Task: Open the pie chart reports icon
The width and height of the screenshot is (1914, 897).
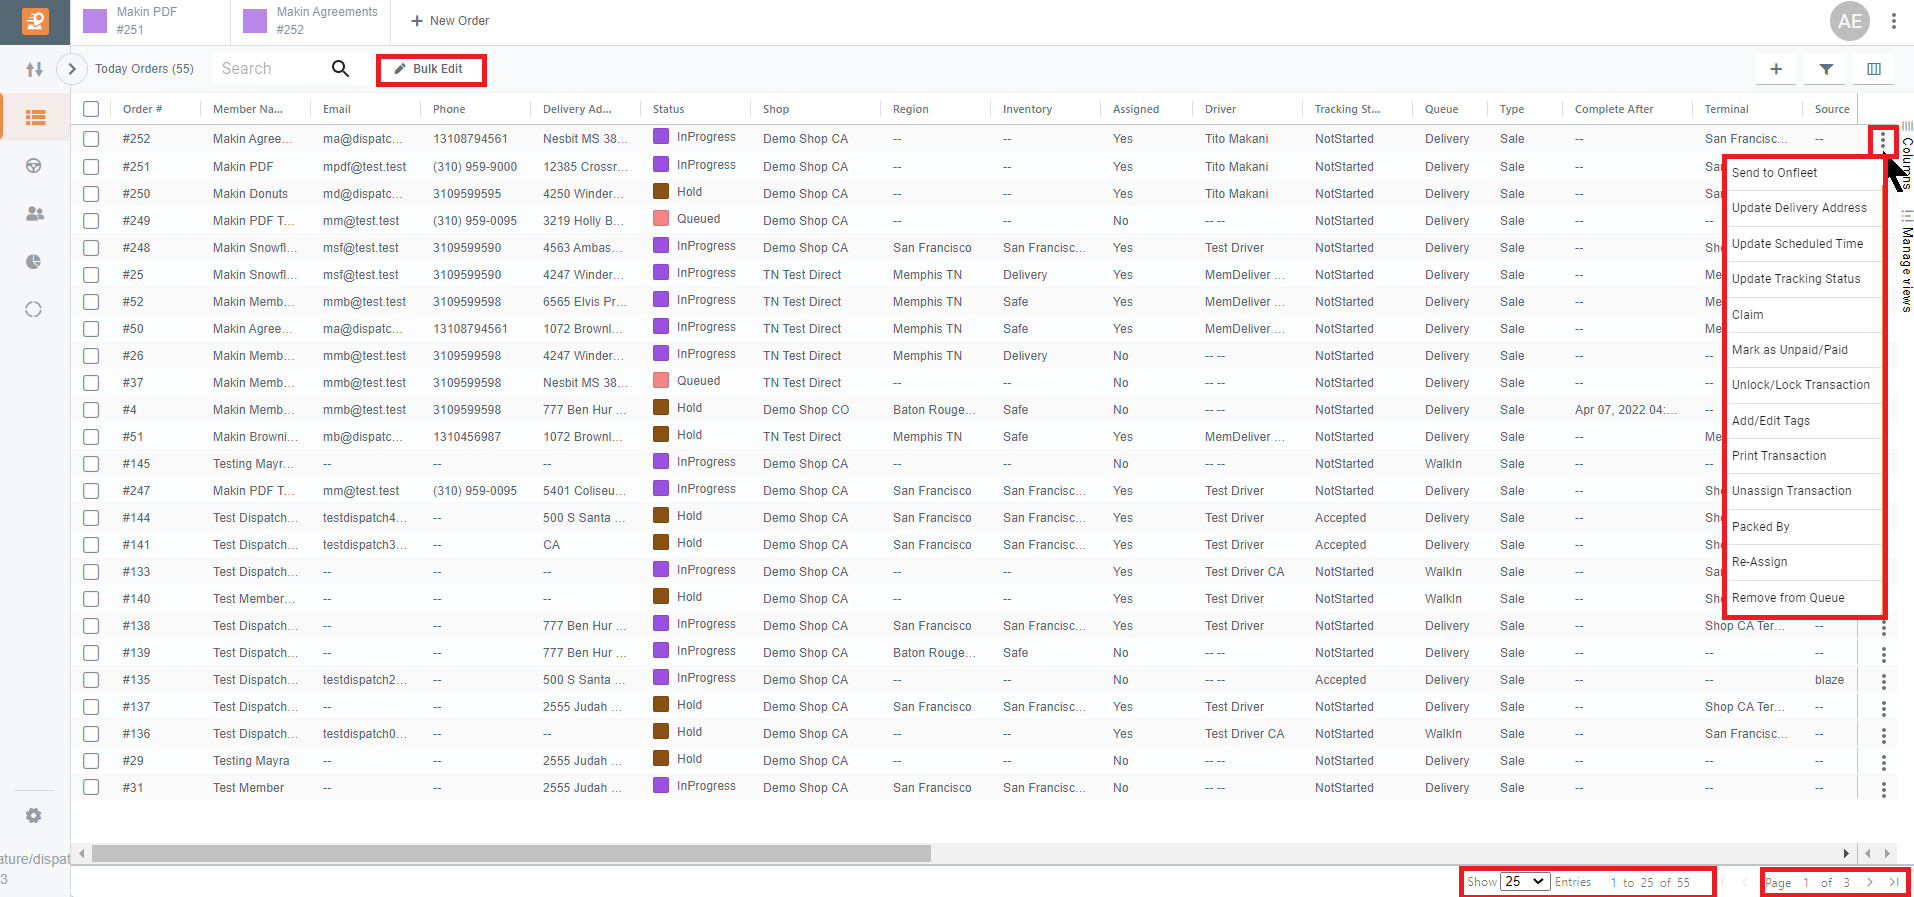Action: 34,262
